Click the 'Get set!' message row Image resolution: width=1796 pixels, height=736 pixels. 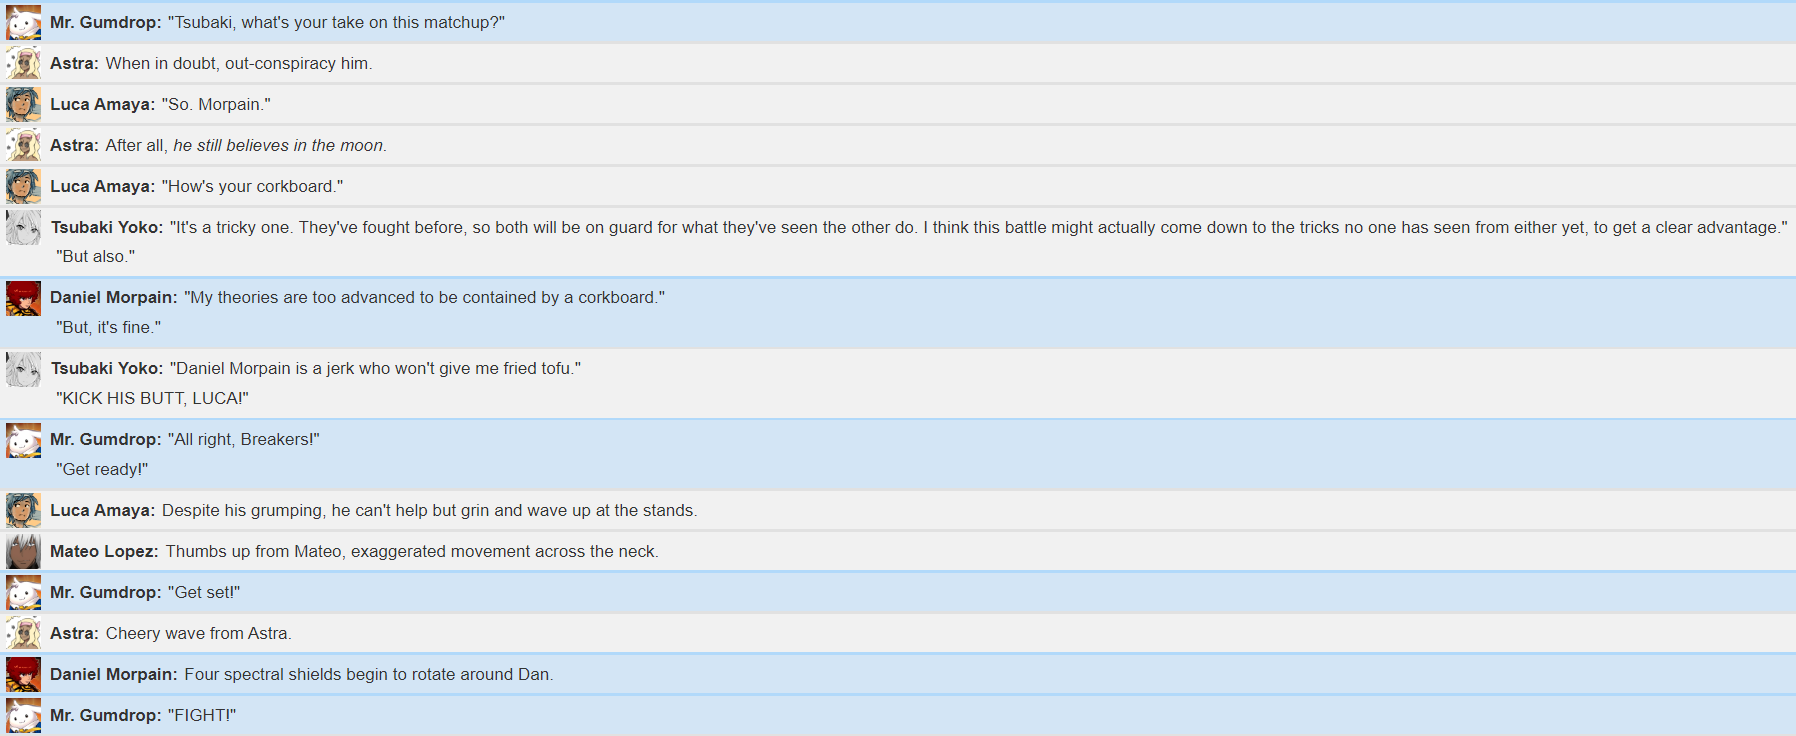[x=898, y=593]
